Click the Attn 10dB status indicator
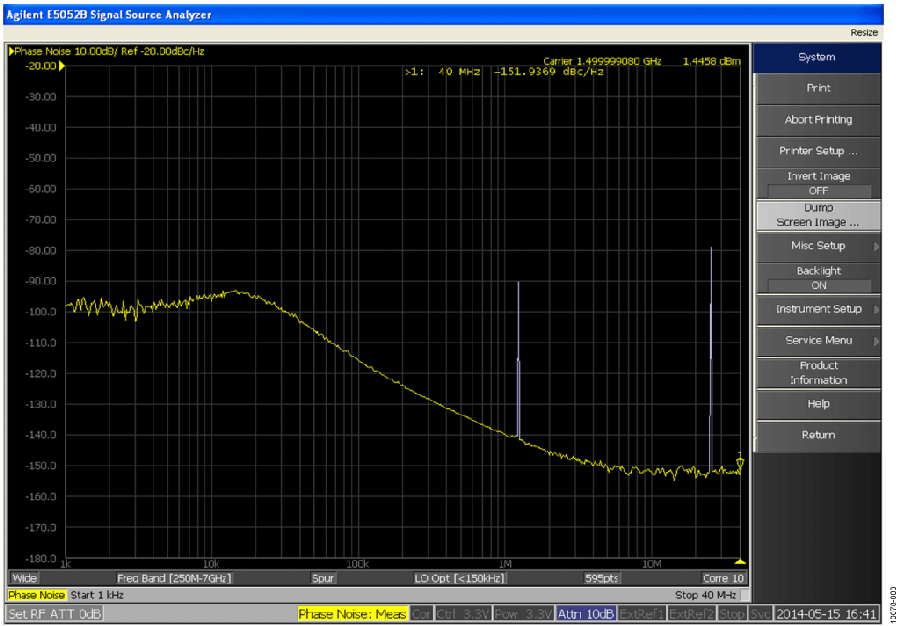900x626 pixels. tap(585, 614)
